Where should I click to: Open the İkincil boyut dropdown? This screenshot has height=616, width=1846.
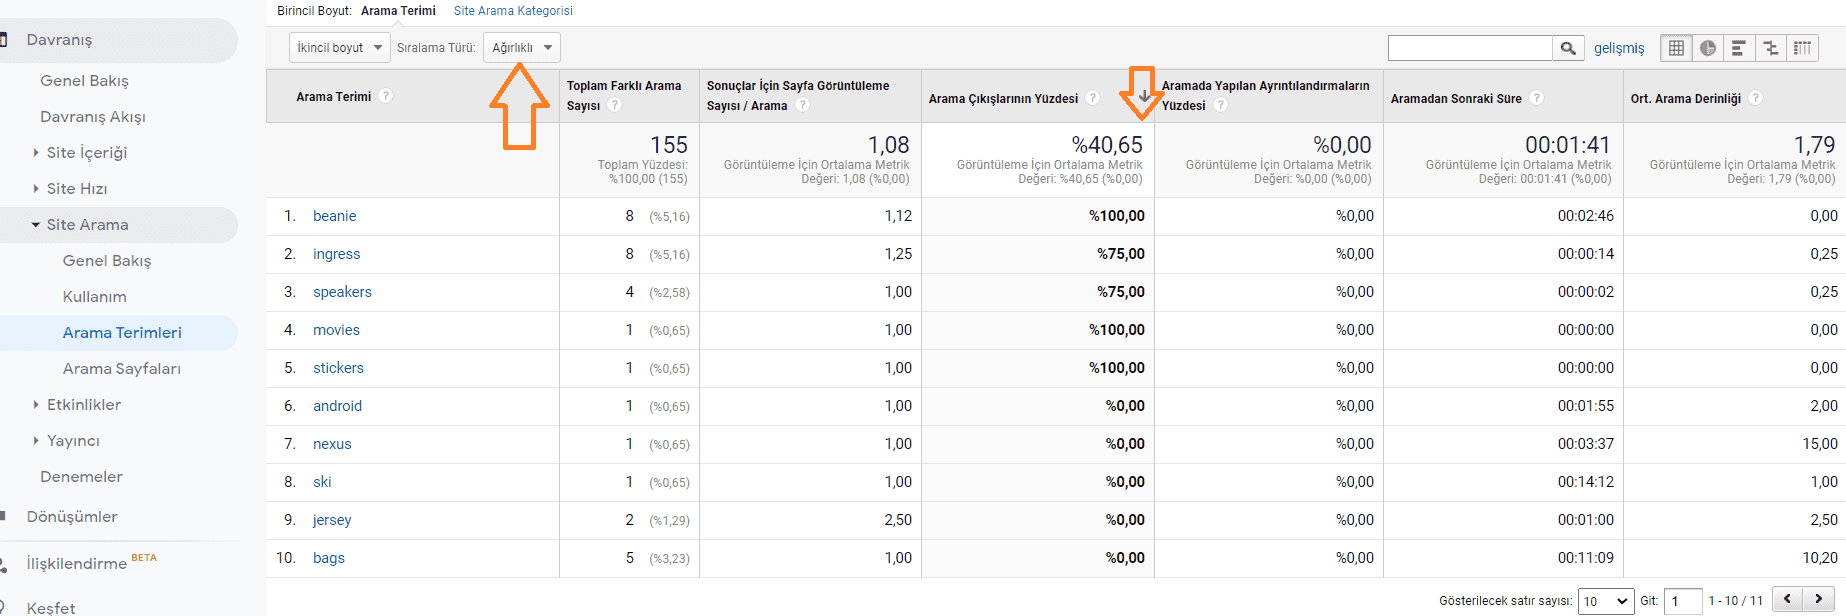(339, 48)
